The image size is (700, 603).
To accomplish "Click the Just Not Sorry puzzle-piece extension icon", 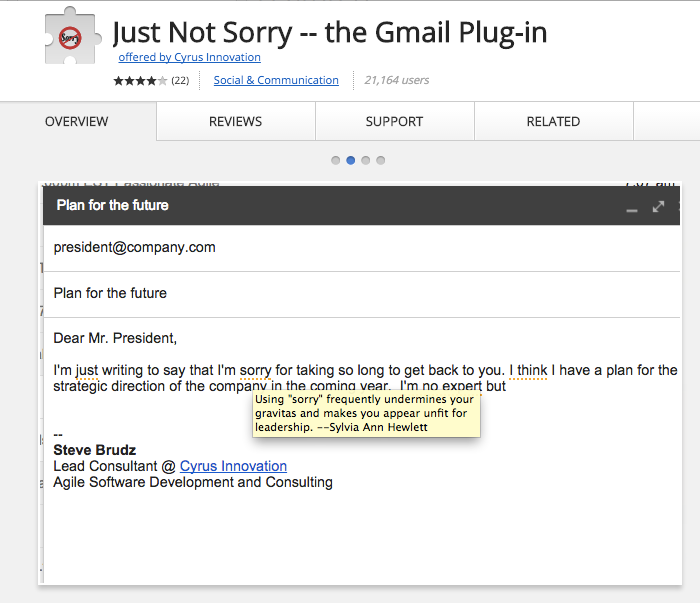I will click(72, 36).
